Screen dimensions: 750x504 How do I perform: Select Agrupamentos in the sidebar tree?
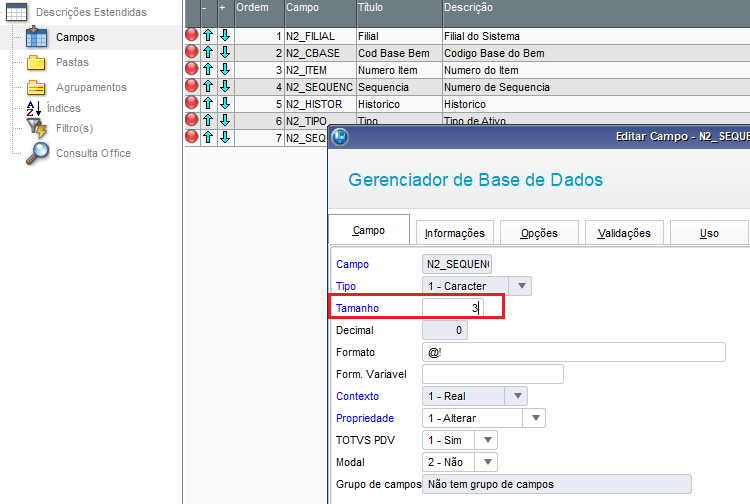[x=91, y=87]
